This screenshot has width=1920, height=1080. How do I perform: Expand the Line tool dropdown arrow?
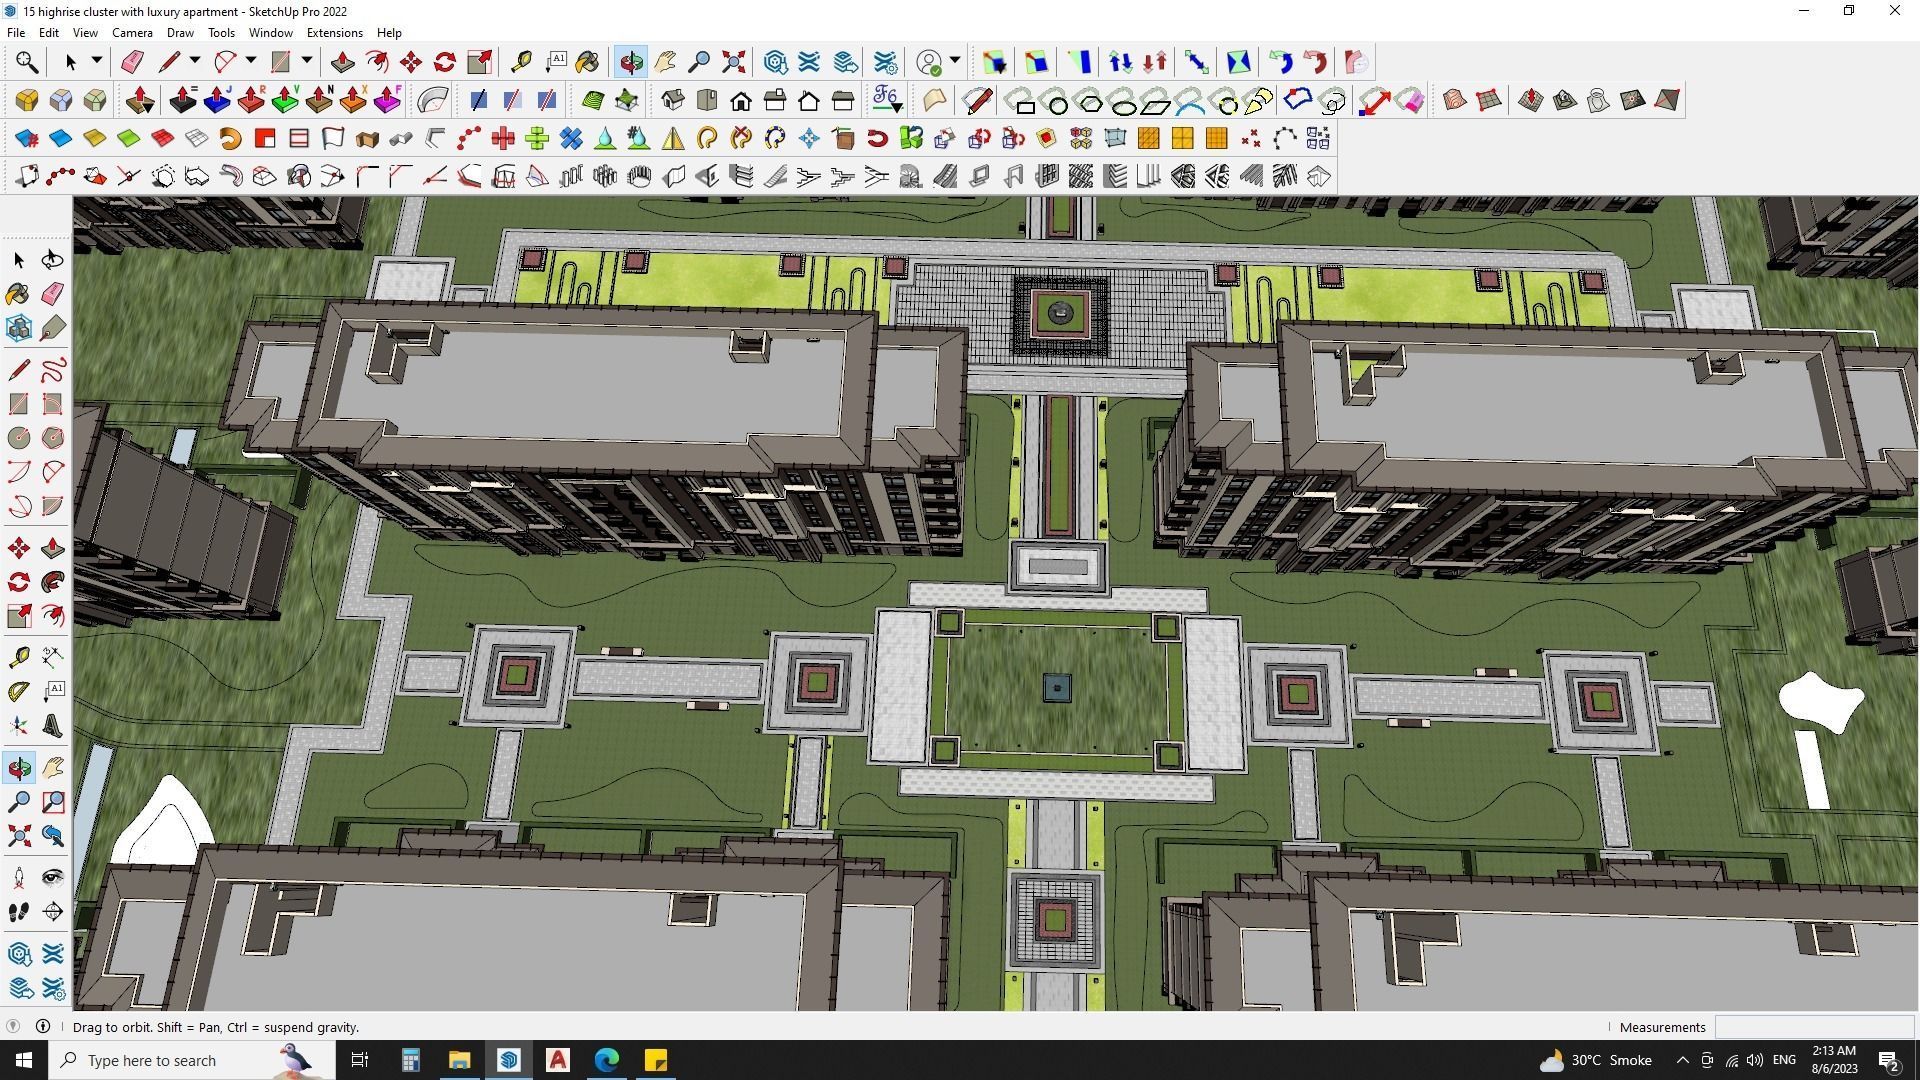point(195,61)
